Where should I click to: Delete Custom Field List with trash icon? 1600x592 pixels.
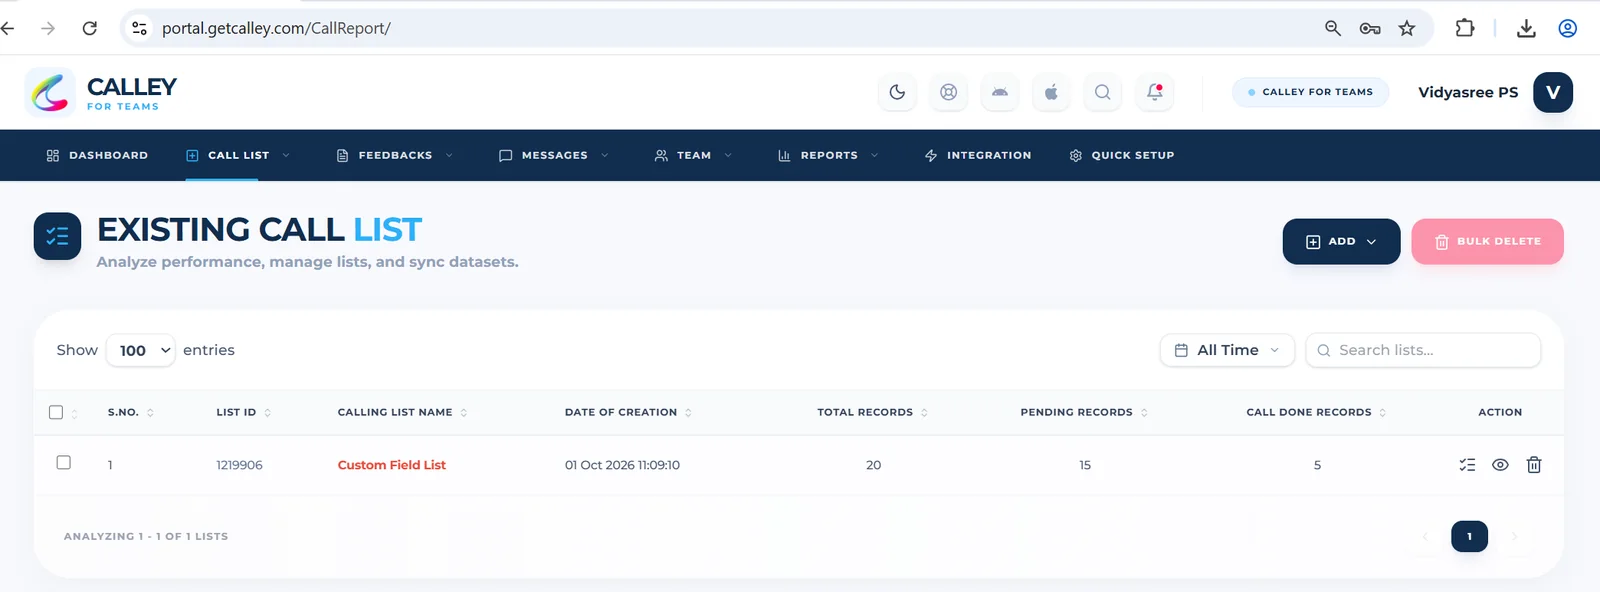(x=1534, y=465)
